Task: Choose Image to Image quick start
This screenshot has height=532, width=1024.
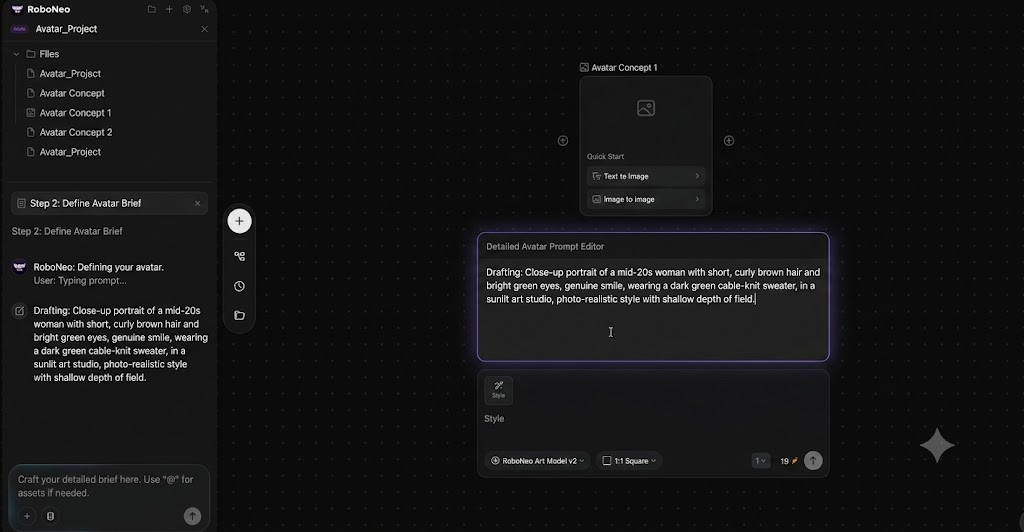Action: tap(646, 200)
